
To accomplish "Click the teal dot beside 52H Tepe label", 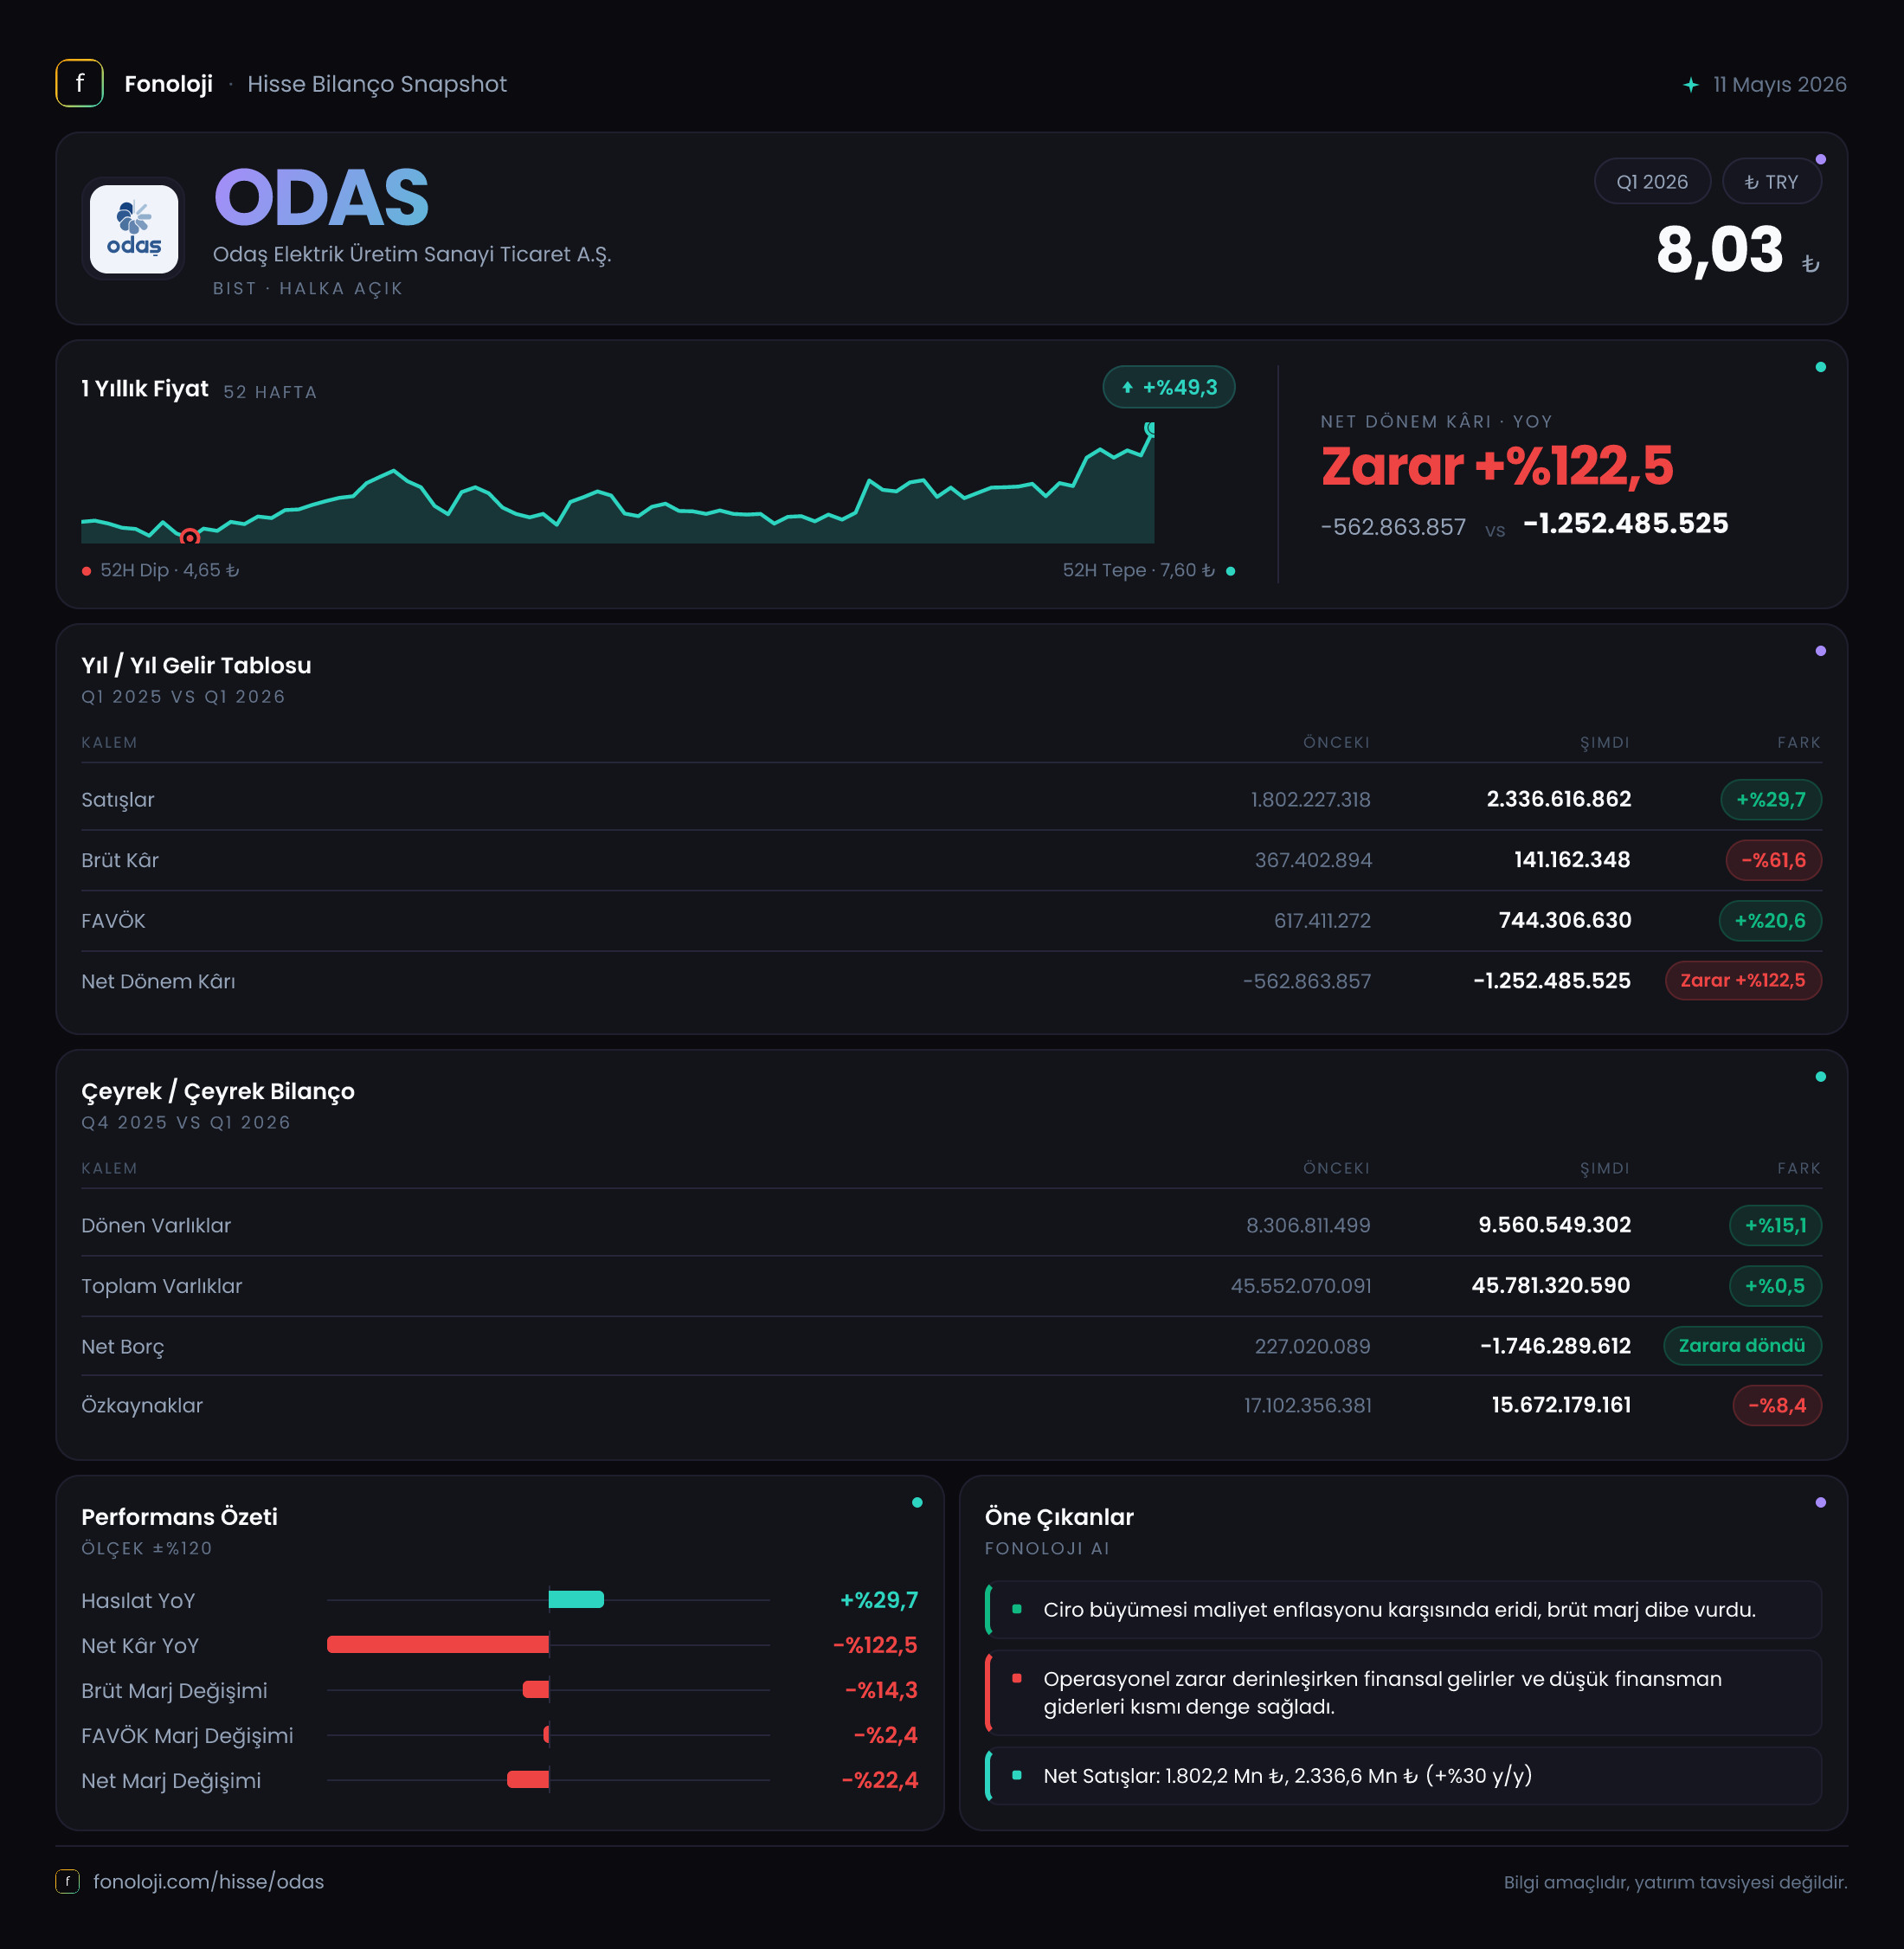I will click(1230, 571).
